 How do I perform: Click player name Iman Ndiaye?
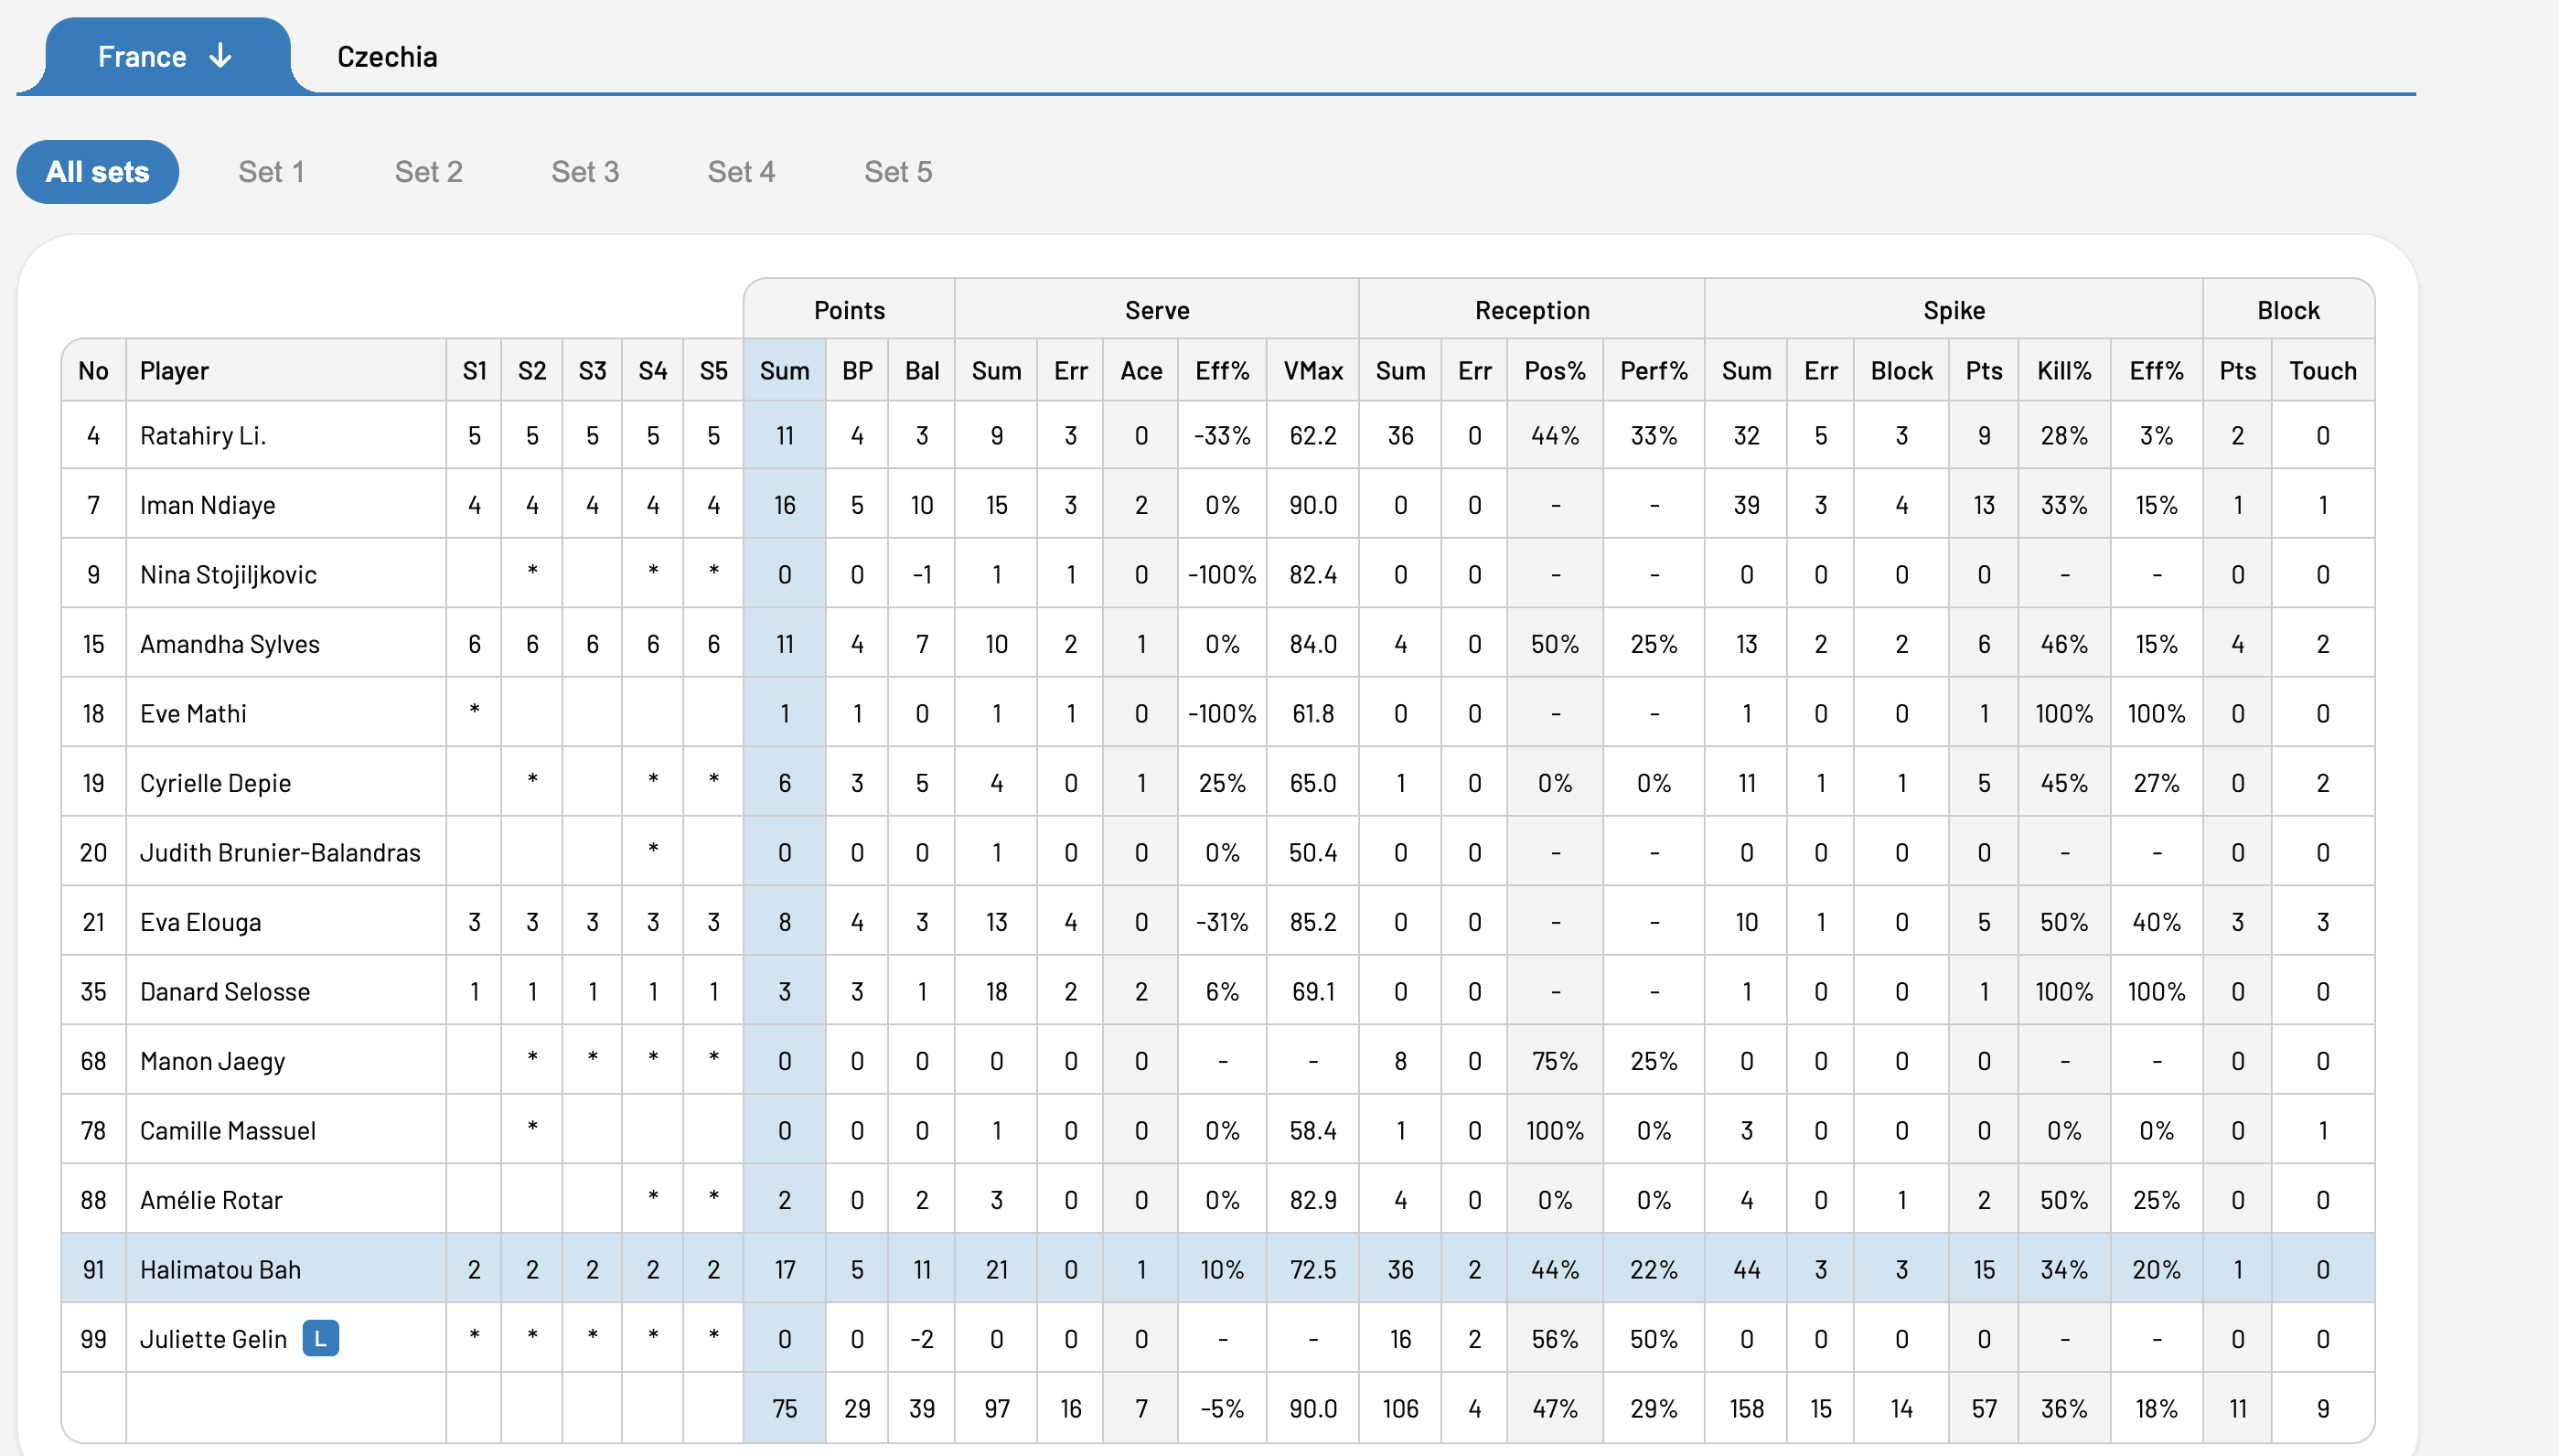coord(207,505)
